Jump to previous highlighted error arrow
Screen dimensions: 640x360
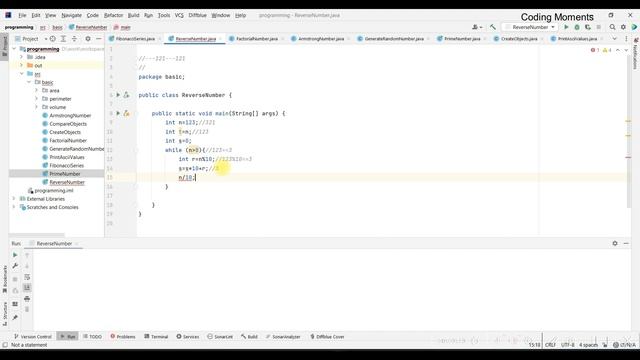coord(618,50)
